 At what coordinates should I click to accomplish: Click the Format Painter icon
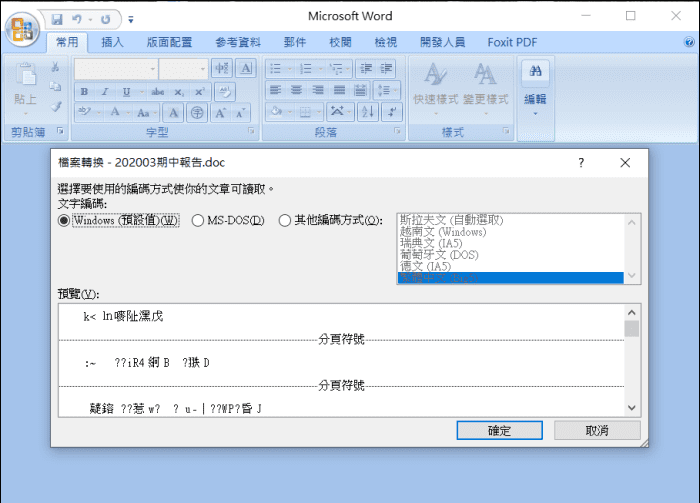[55, 106]
